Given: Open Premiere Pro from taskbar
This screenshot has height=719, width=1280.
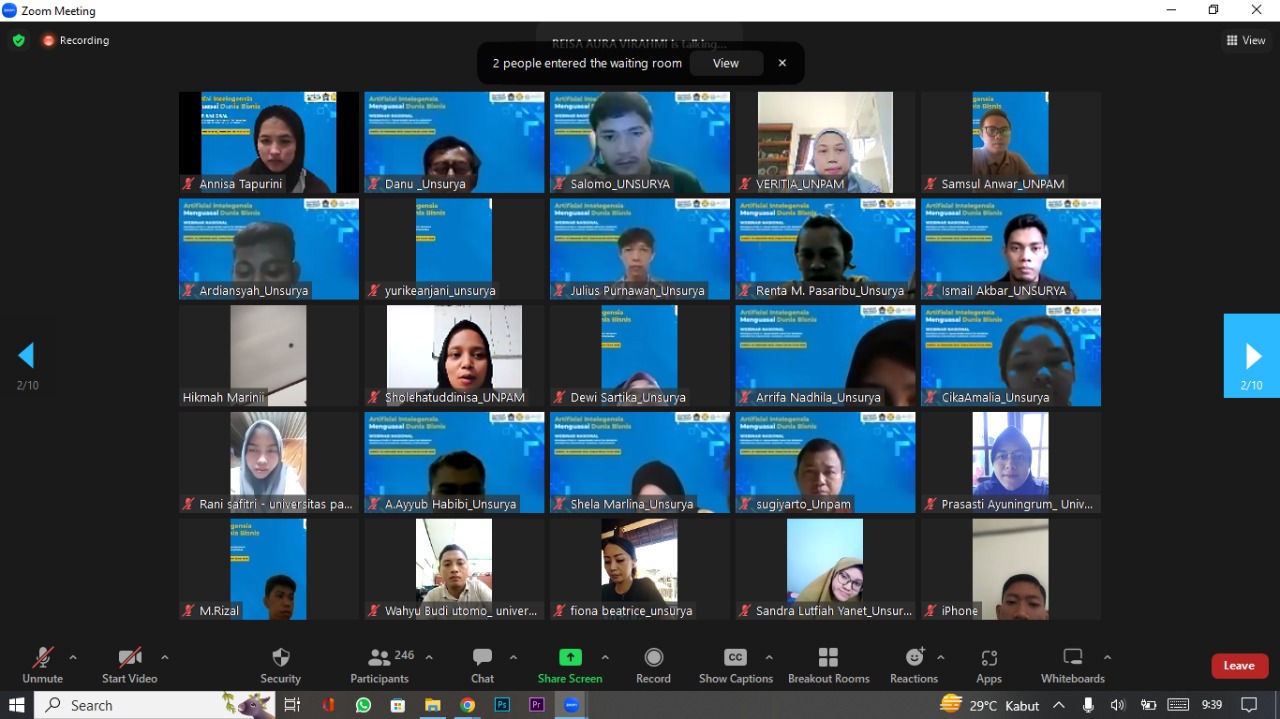Looking at the screenshot, I should click(x=536, y=705).
